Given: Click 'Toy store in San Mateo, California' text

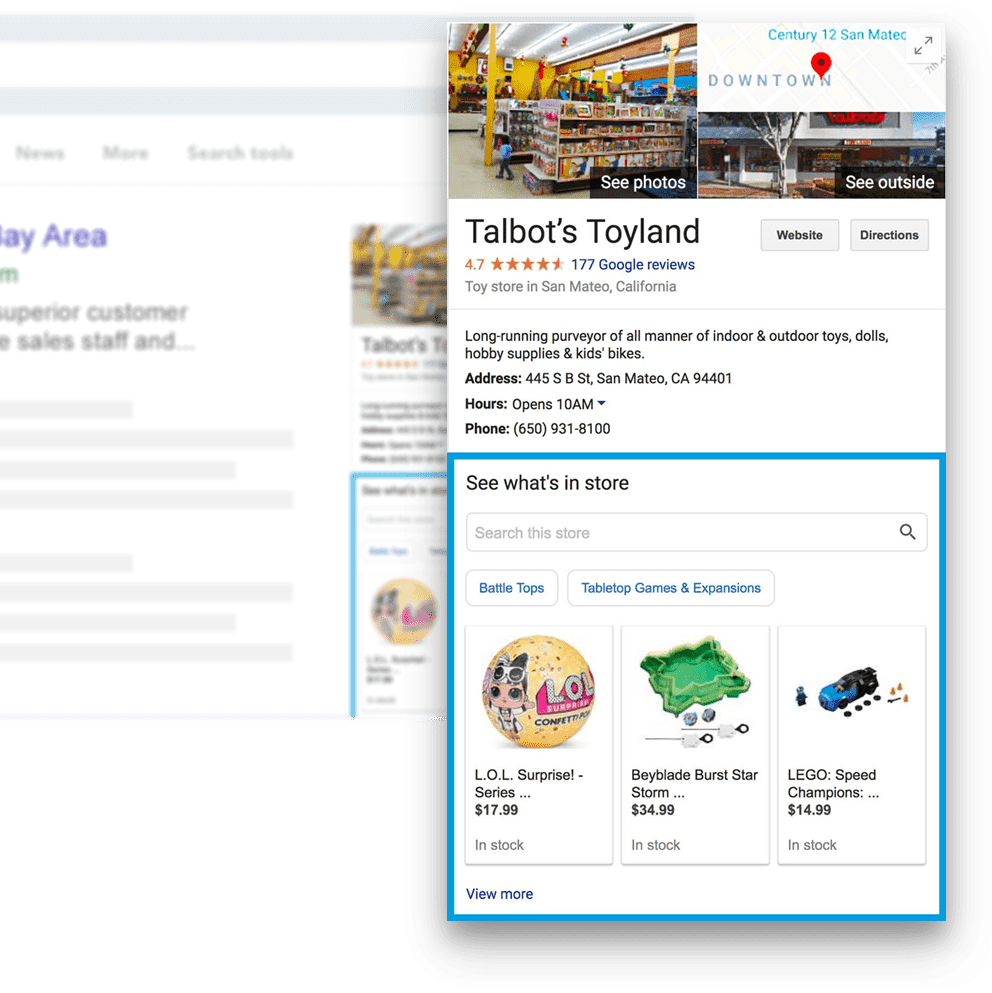Looking at the screenshot, I should click(x=570, y=287).
